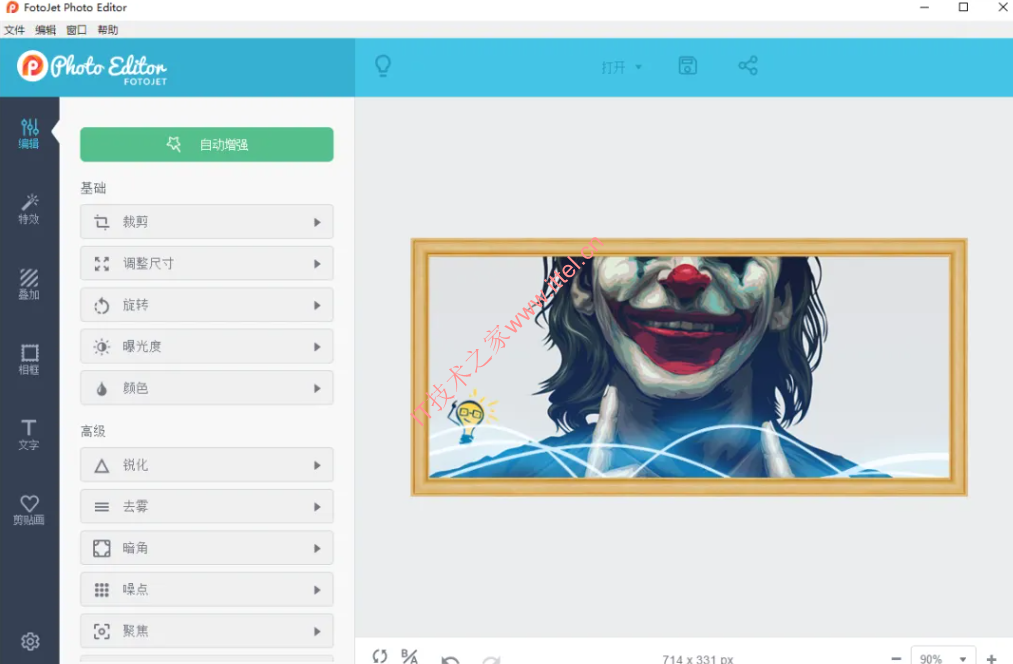Expand the 锐化 row arrow
Viewport: 1013px width, 664px height.
[317, 465]
